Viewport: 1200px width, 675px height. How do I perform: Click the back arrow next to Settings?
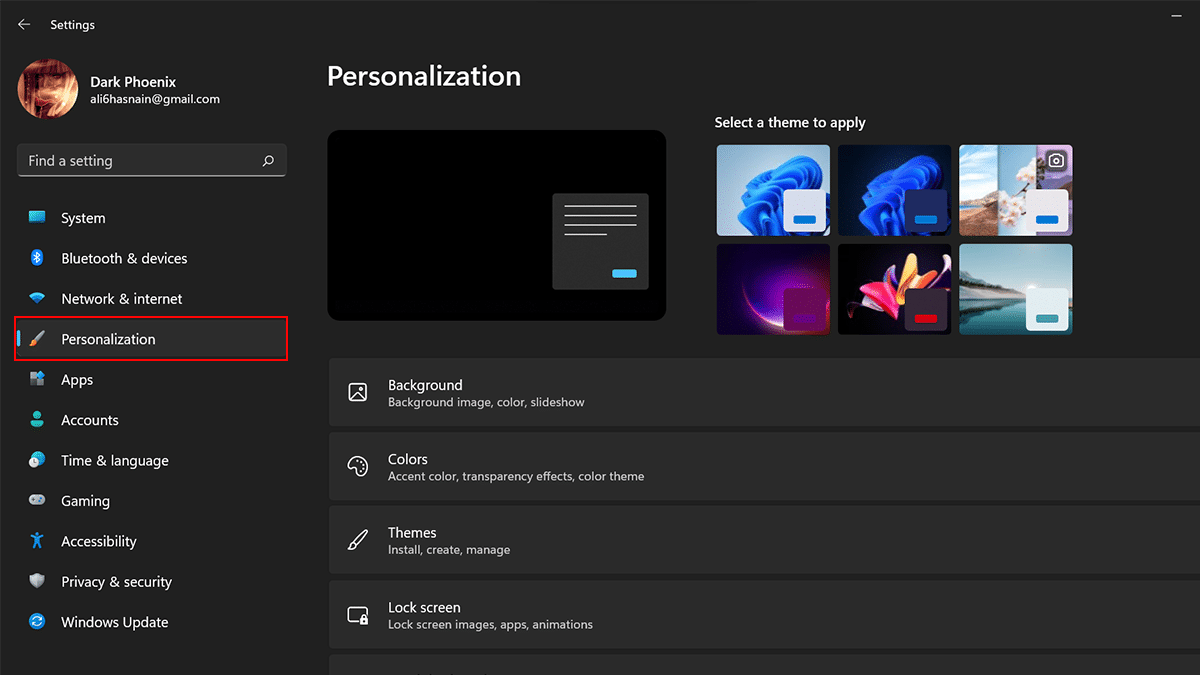[x=24, y=24]
